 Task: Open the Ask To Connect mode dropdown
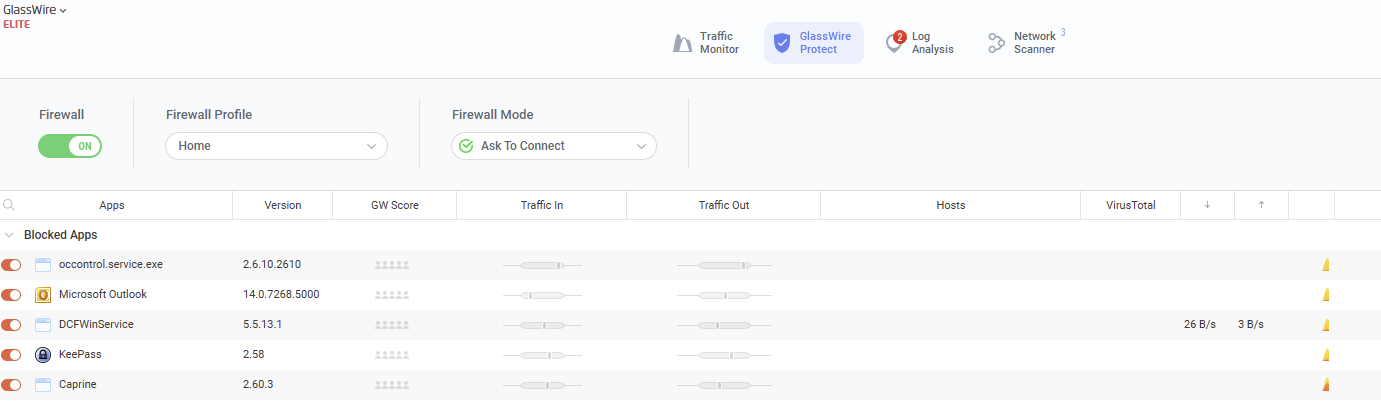[x=554, y=146]
